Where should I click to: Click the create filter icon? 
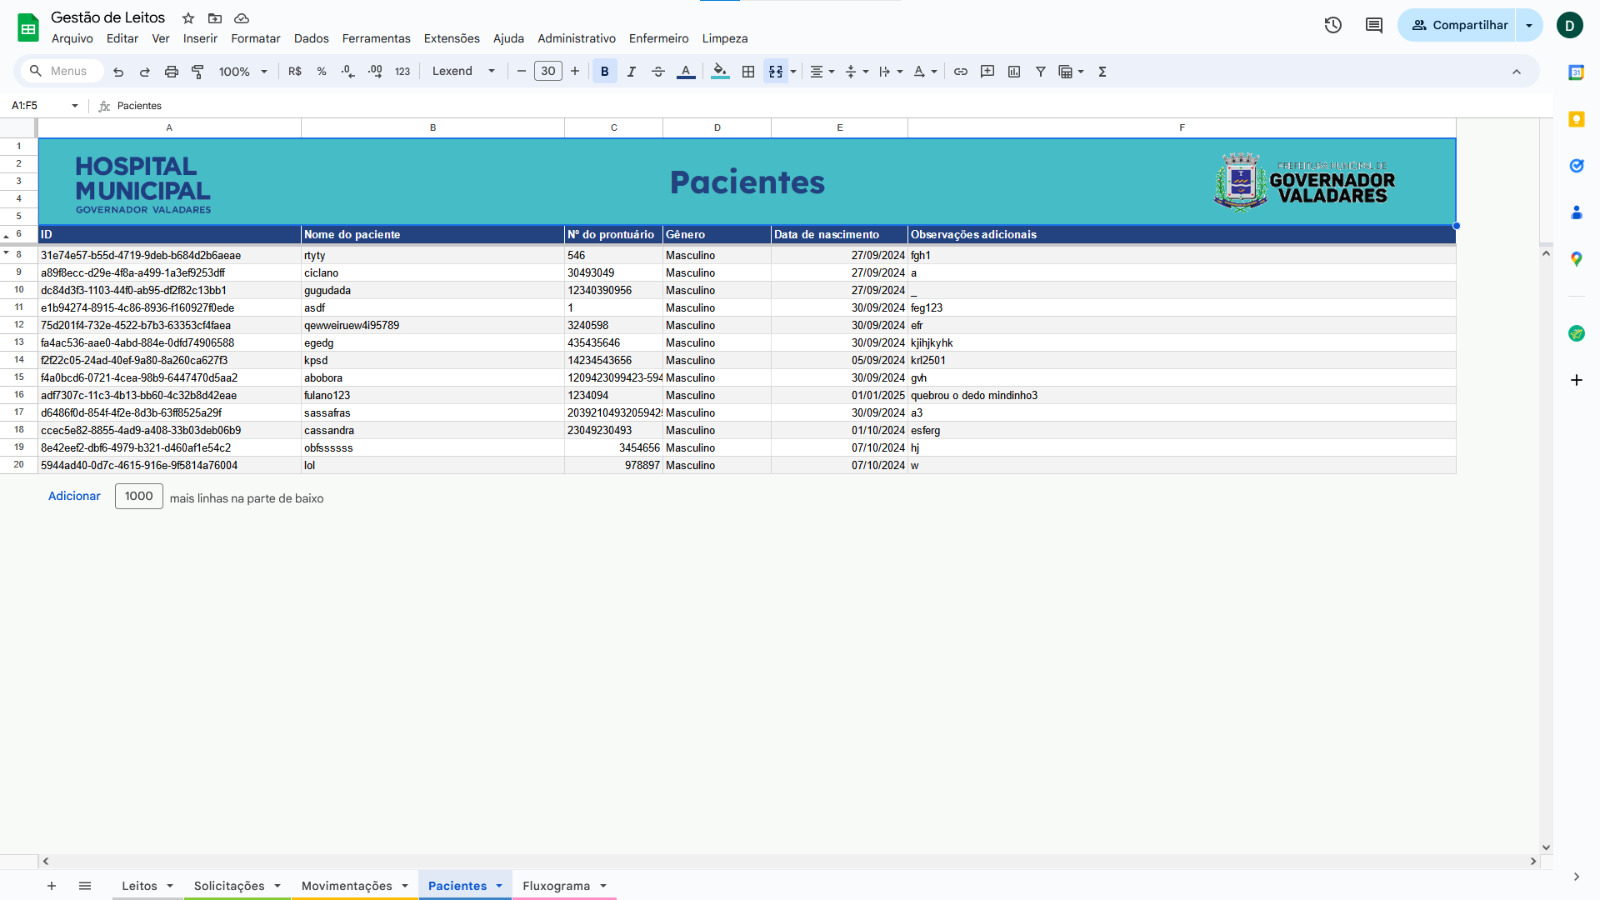(x=1040, y=72)
